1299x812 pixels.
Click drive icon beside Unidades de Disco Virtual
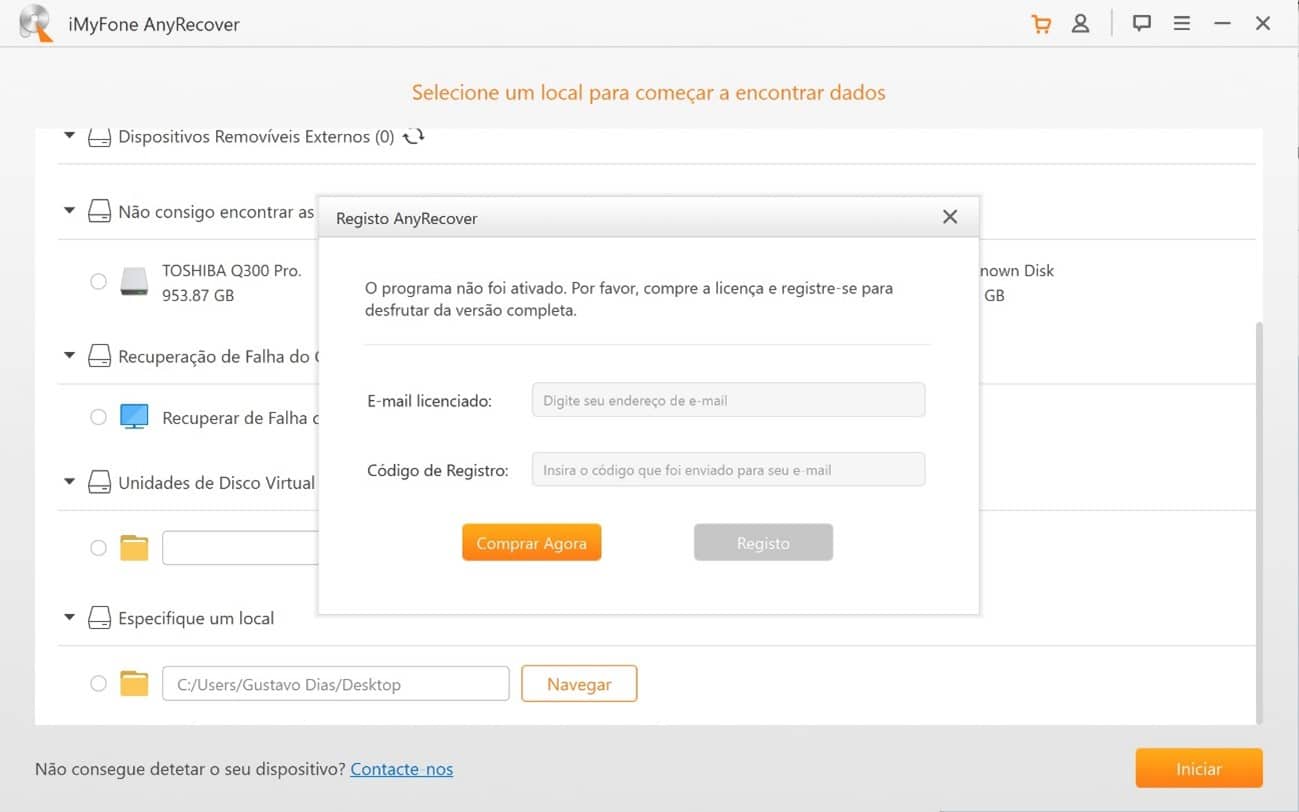point(99,483)
